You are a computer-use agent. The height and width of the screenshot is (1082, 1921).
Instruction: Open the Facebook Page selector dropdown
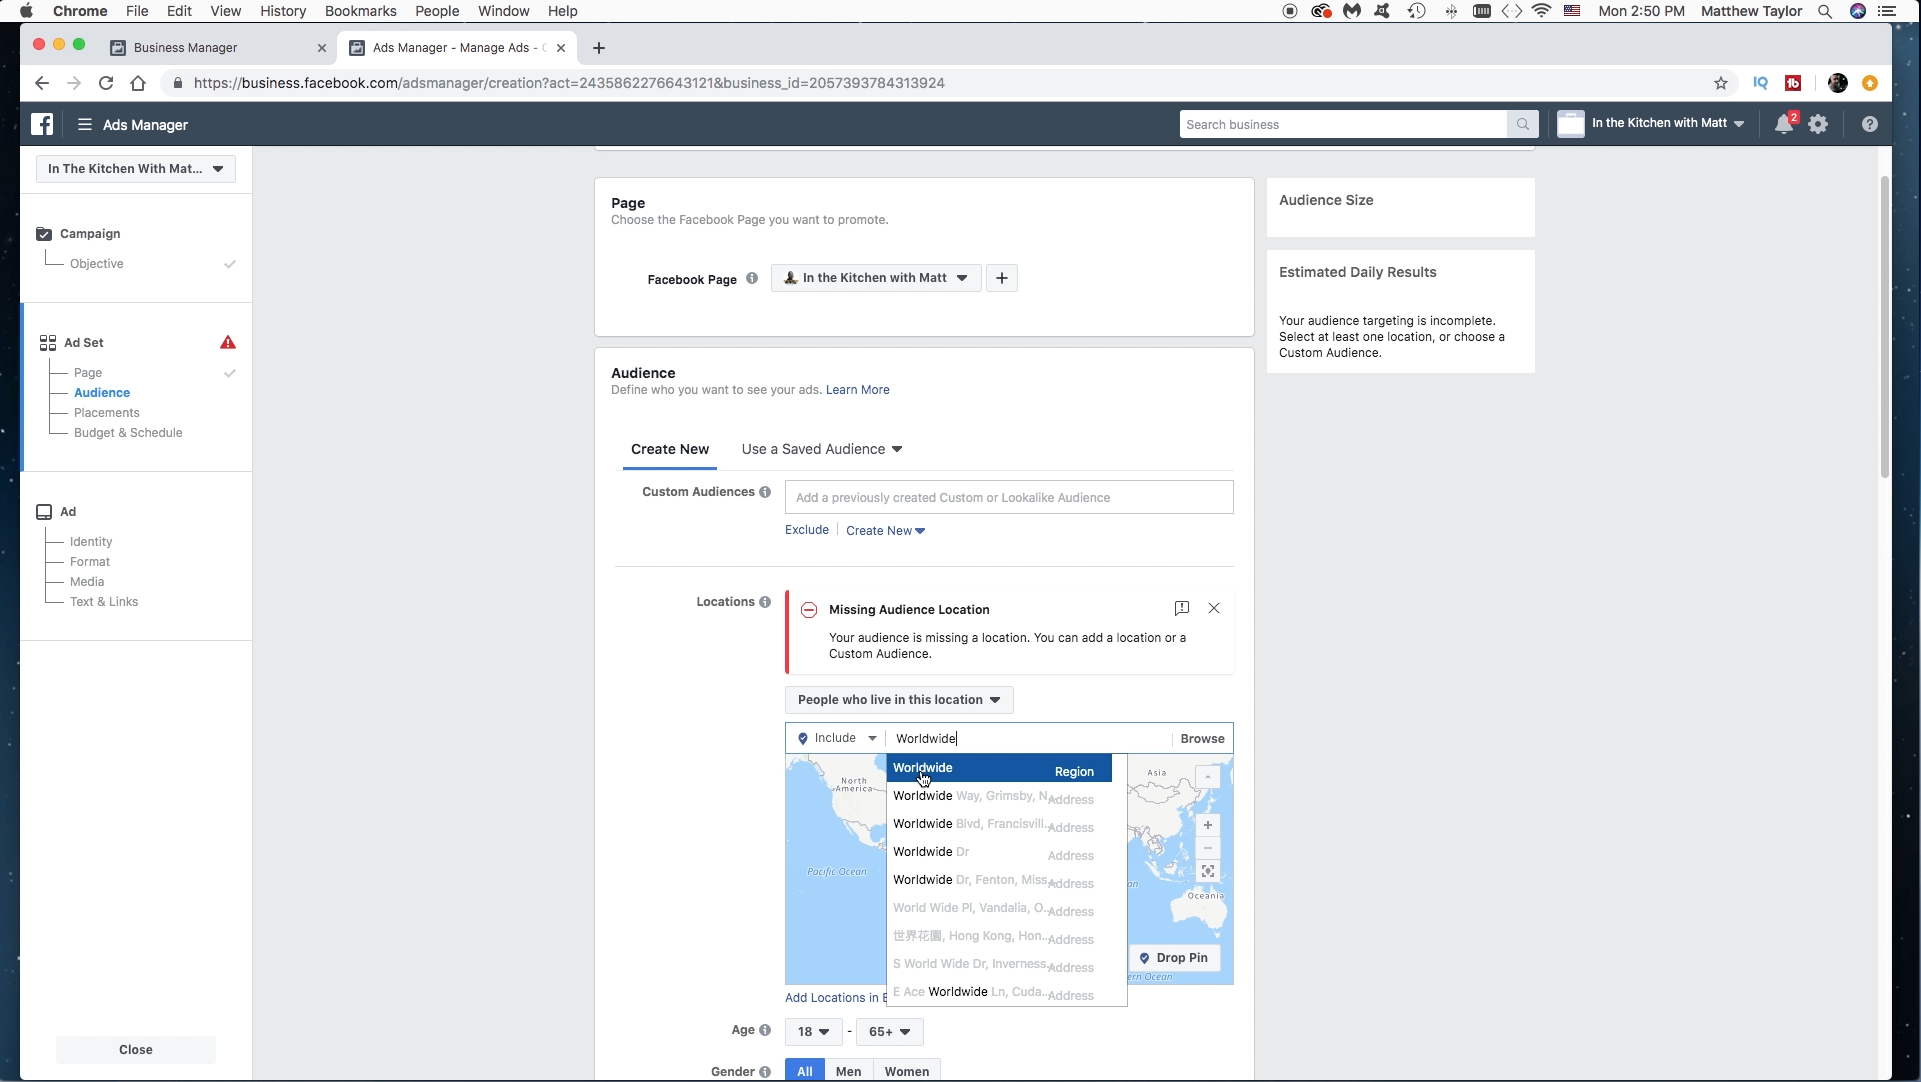pyautogui.click(x=876, y=278)
